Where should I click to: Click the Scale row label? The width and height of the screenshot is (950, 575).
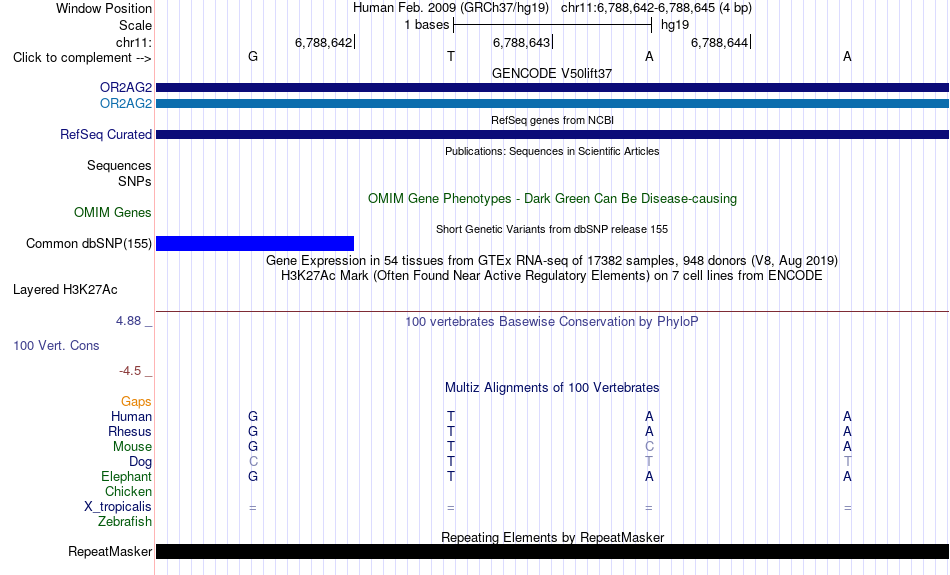point(135,25)
